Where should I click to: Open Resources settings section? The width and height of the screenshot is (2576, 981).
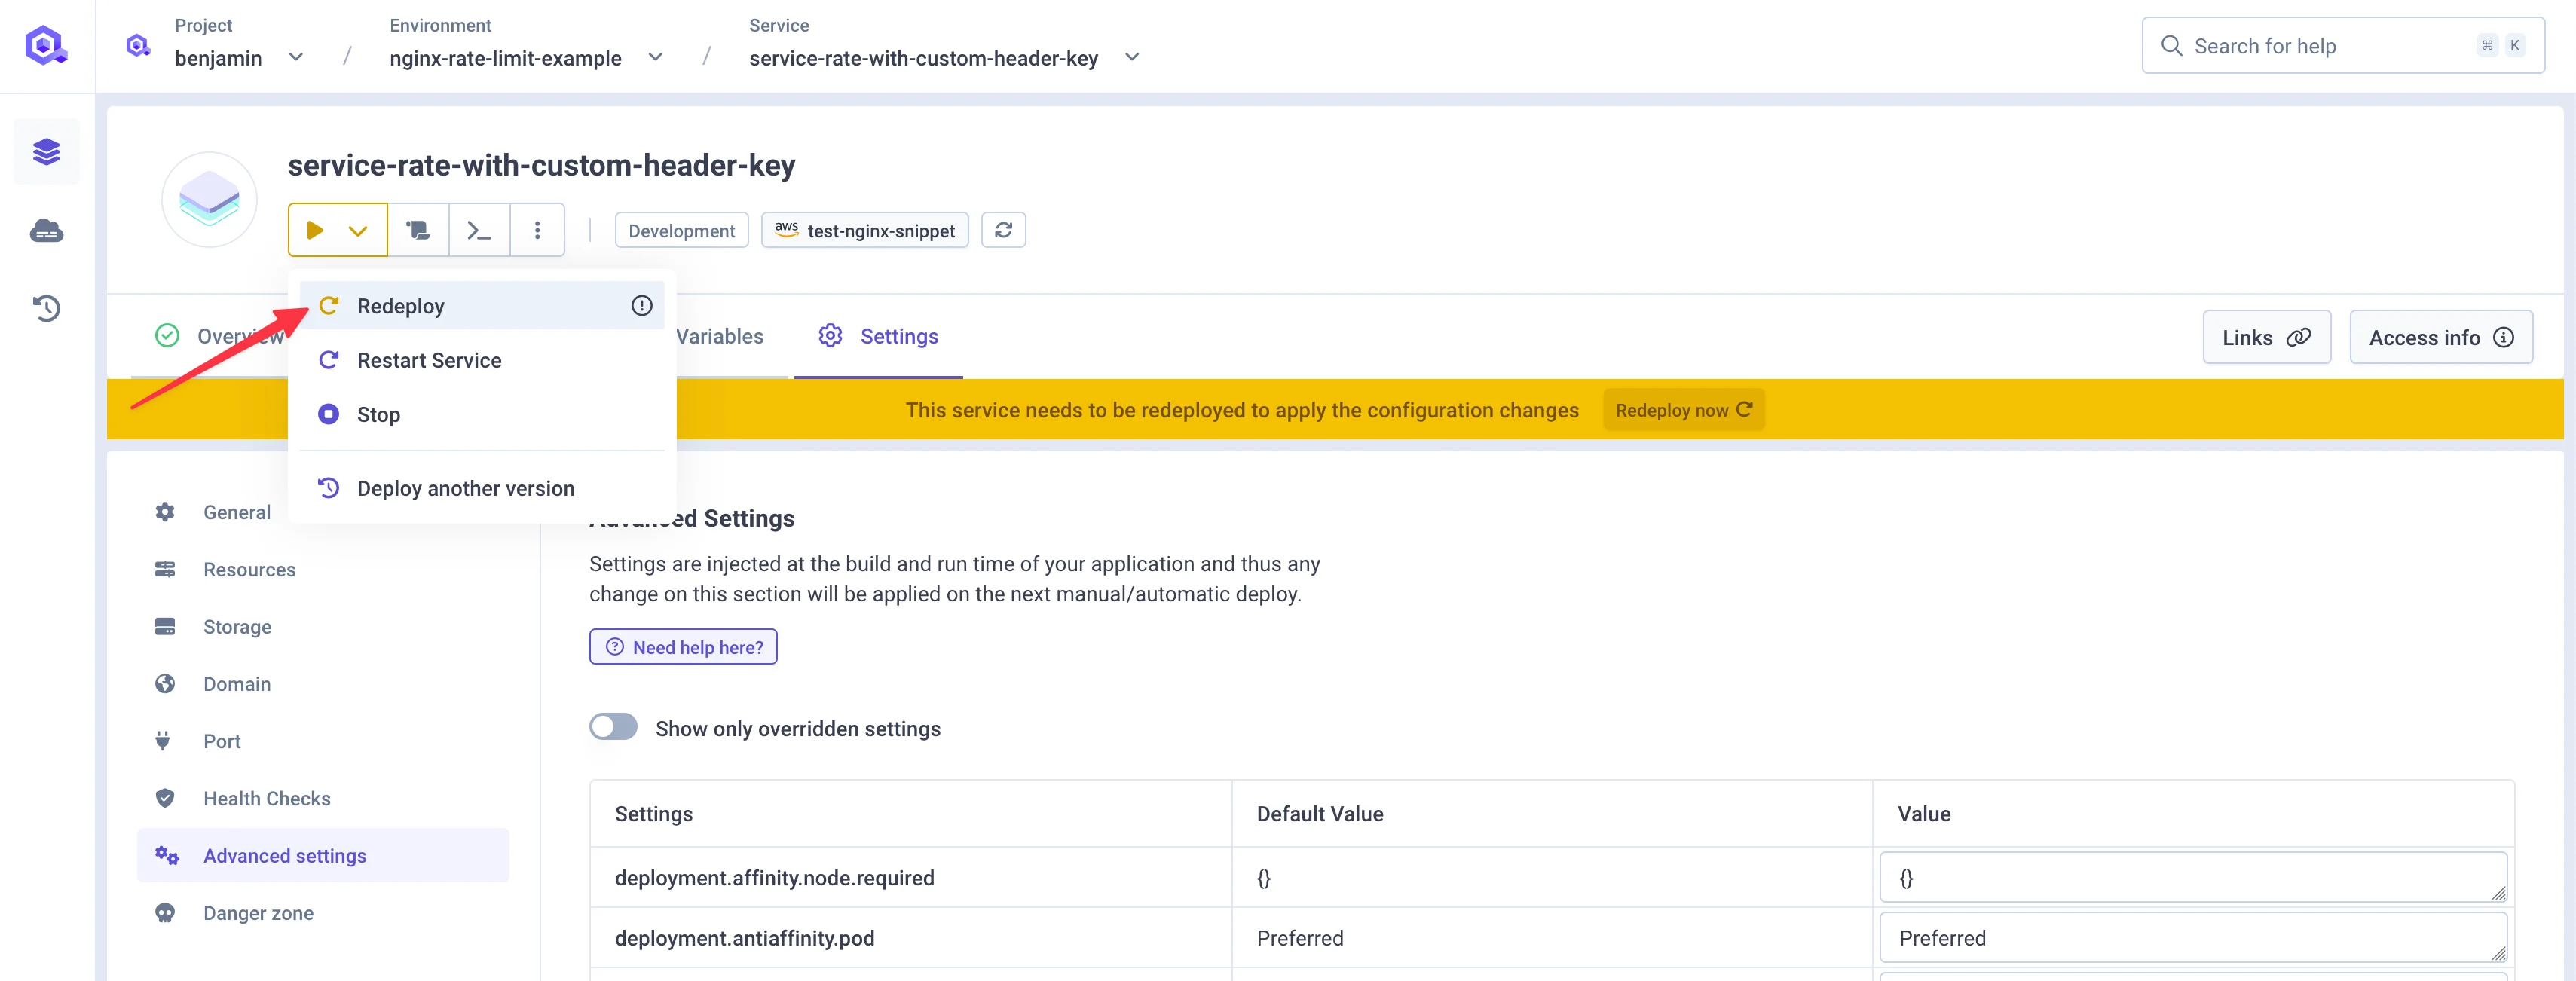click(x=323, y=569)
